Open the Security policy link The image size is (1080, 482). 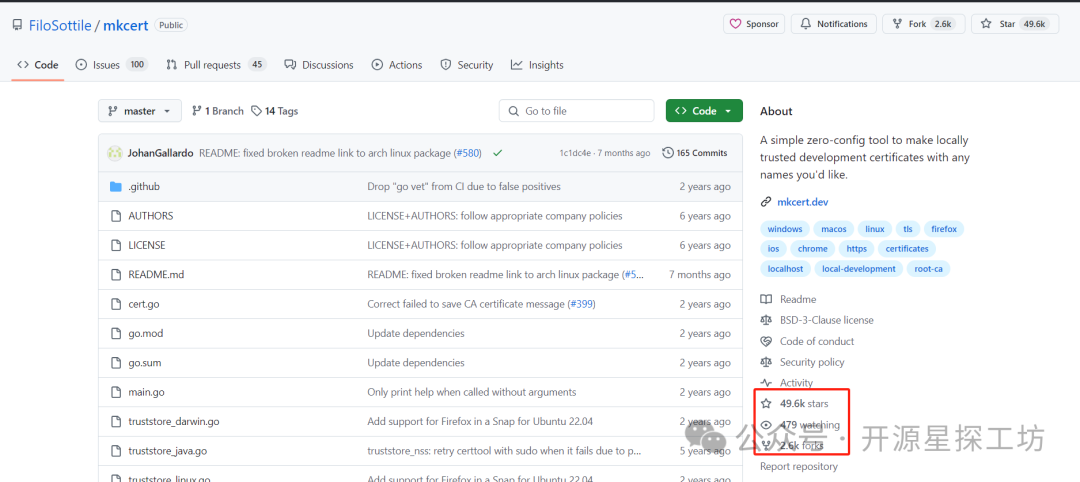(x=812, y=362)
